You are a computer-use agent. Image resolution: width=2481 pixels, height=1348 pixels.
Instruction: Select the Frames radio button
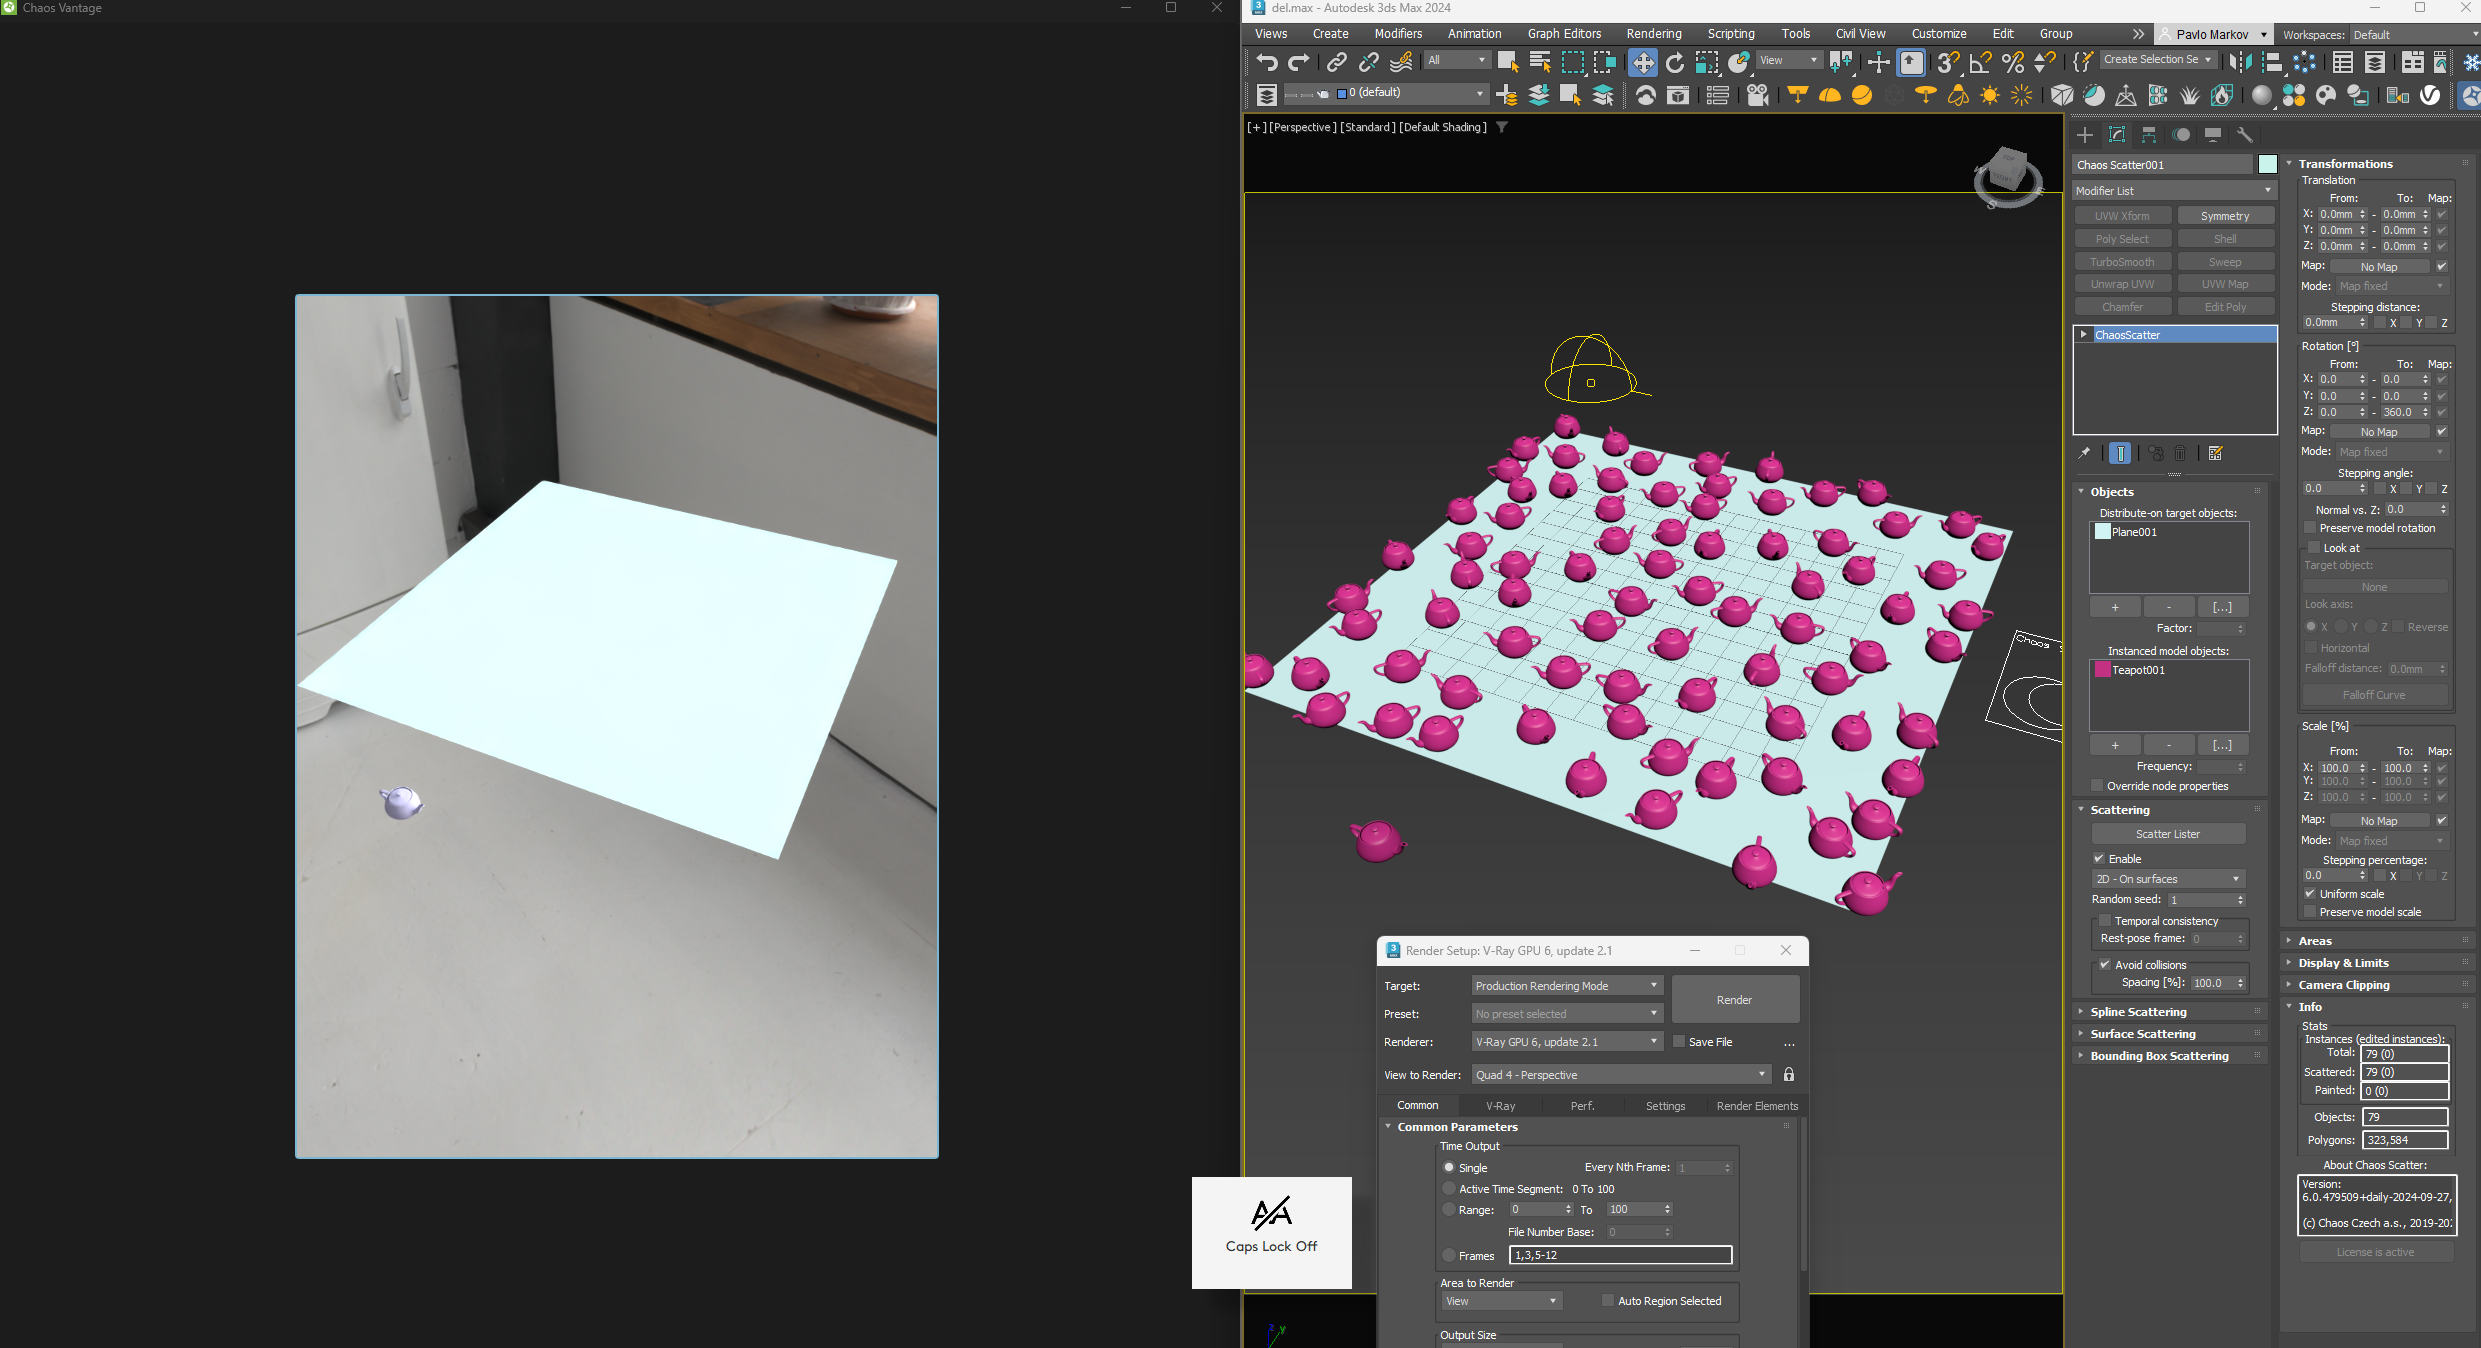[x=1449, y=1256]
